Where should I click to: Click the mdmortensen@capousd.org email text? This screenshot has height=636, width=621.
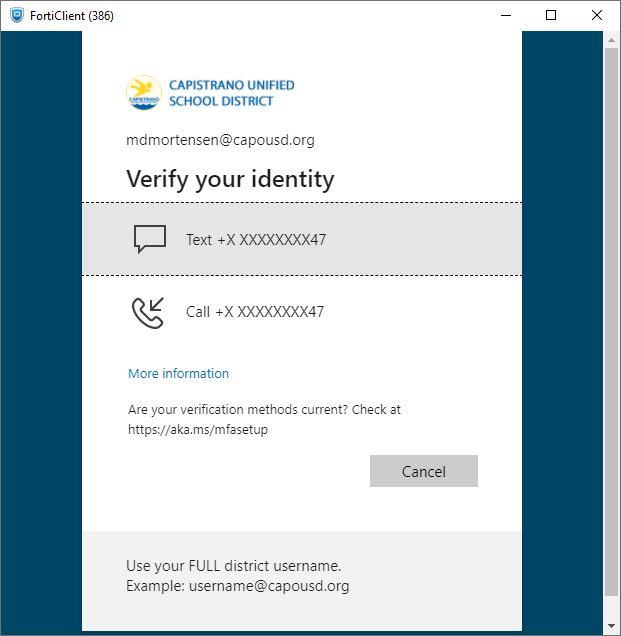(220, 140)
